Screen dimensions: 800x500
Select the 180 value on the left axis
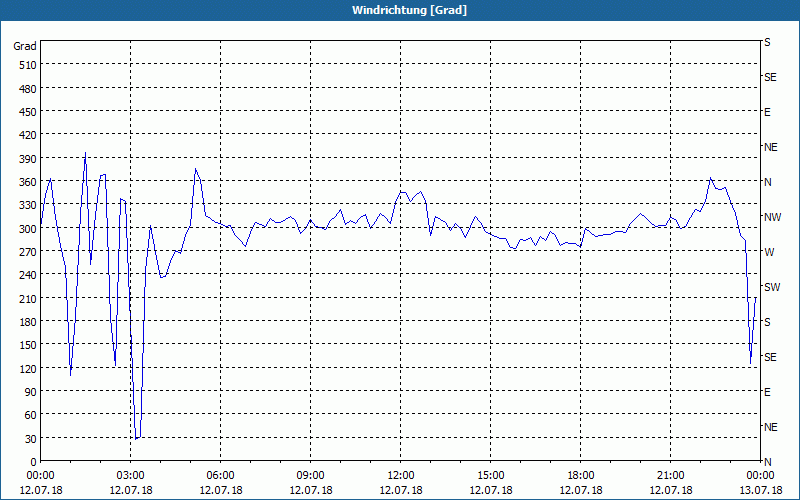[x=28, y=322]
